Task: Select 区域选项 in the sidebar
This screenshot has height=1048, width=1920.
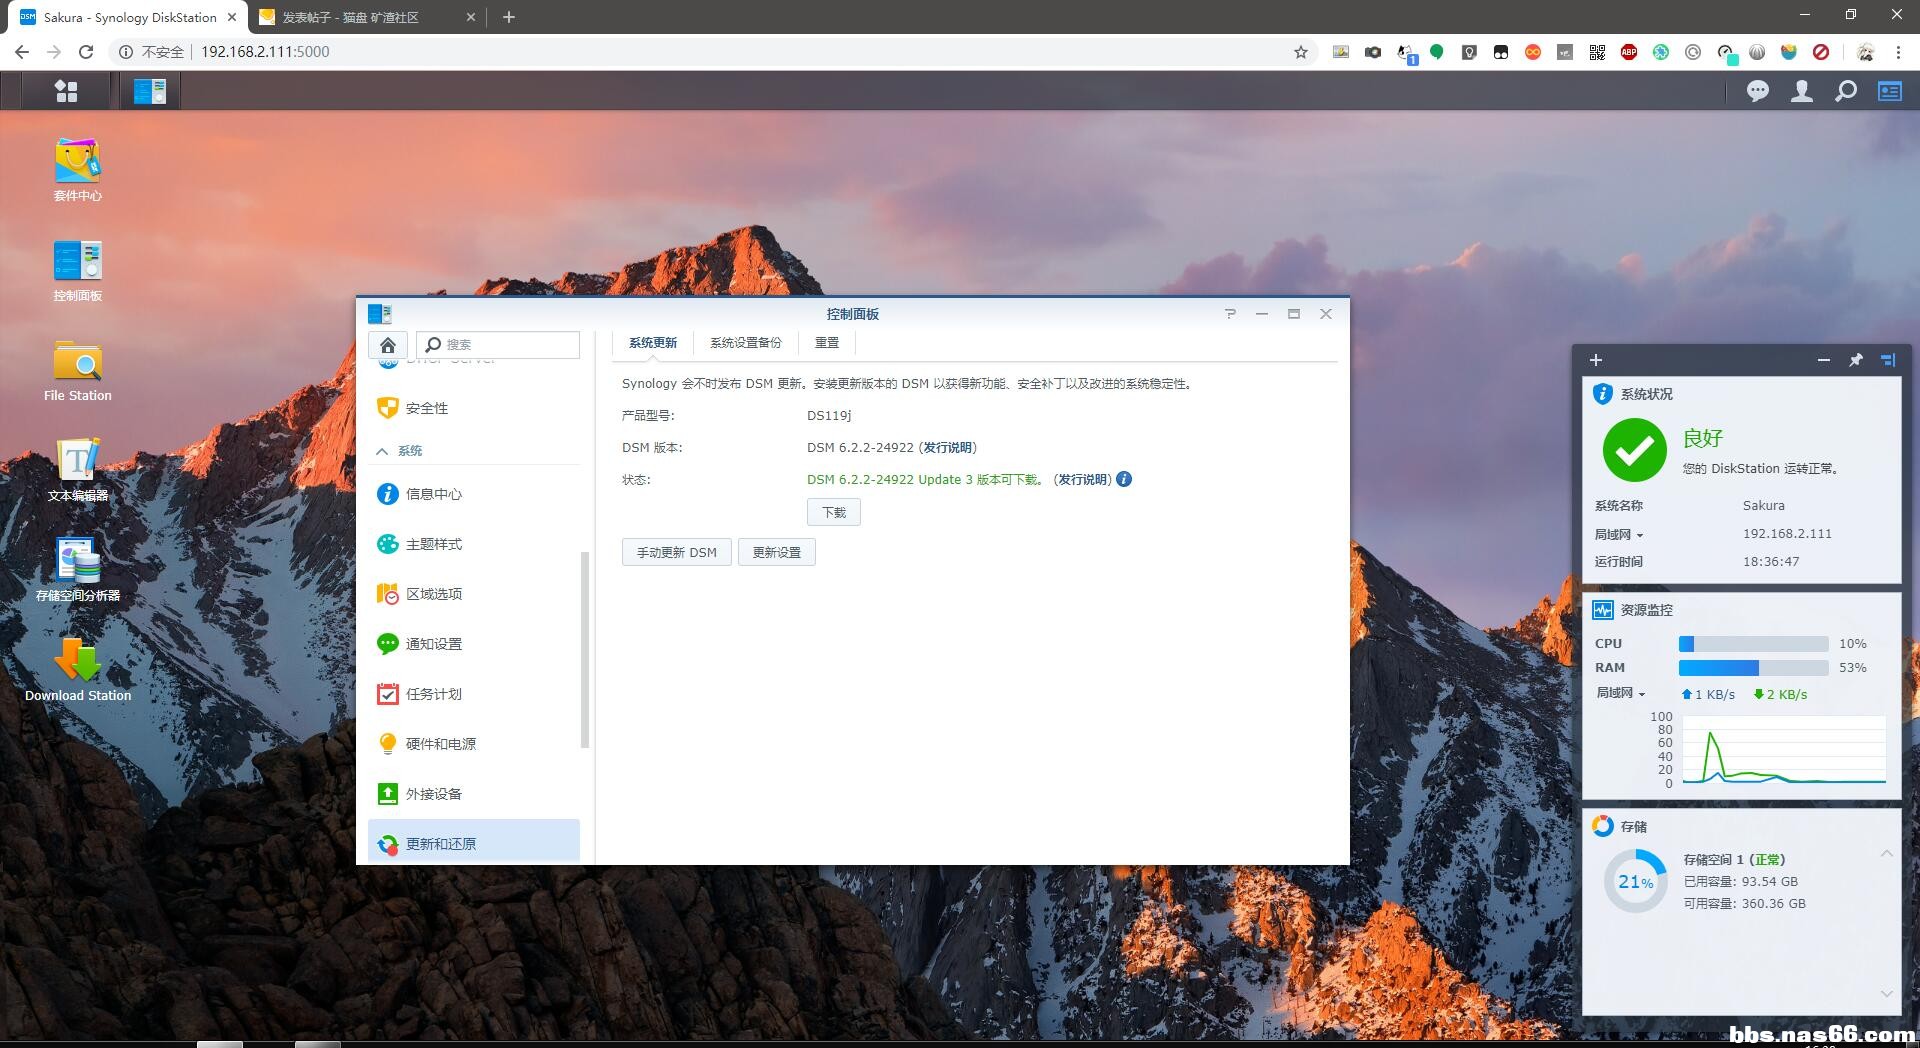Action: 474,594
